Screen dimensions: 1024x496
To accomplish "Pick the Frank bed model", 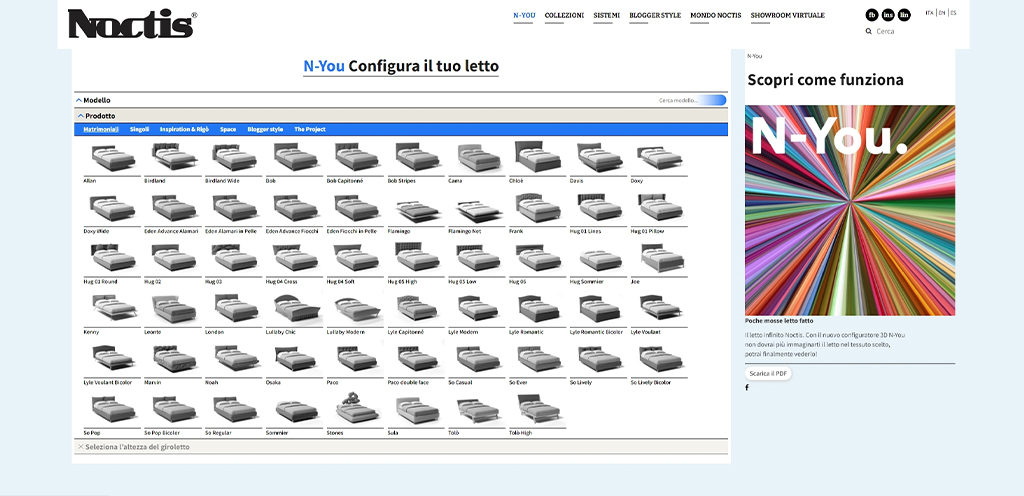I will tap(537, 209).
